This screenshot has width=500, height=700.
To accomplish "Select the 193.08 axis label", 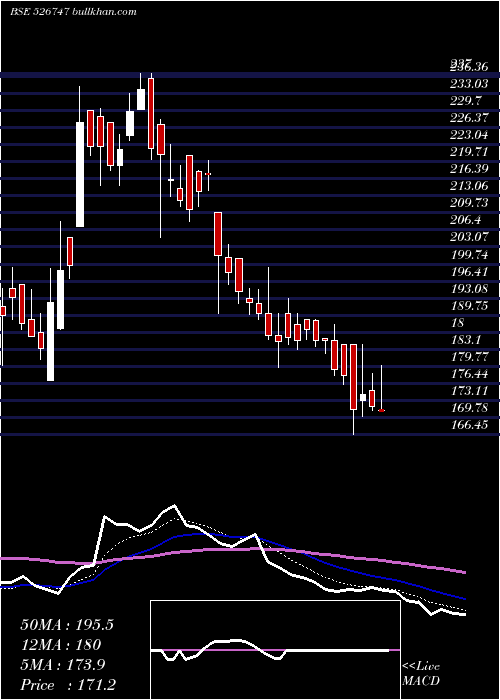I will tap(469, 289).
